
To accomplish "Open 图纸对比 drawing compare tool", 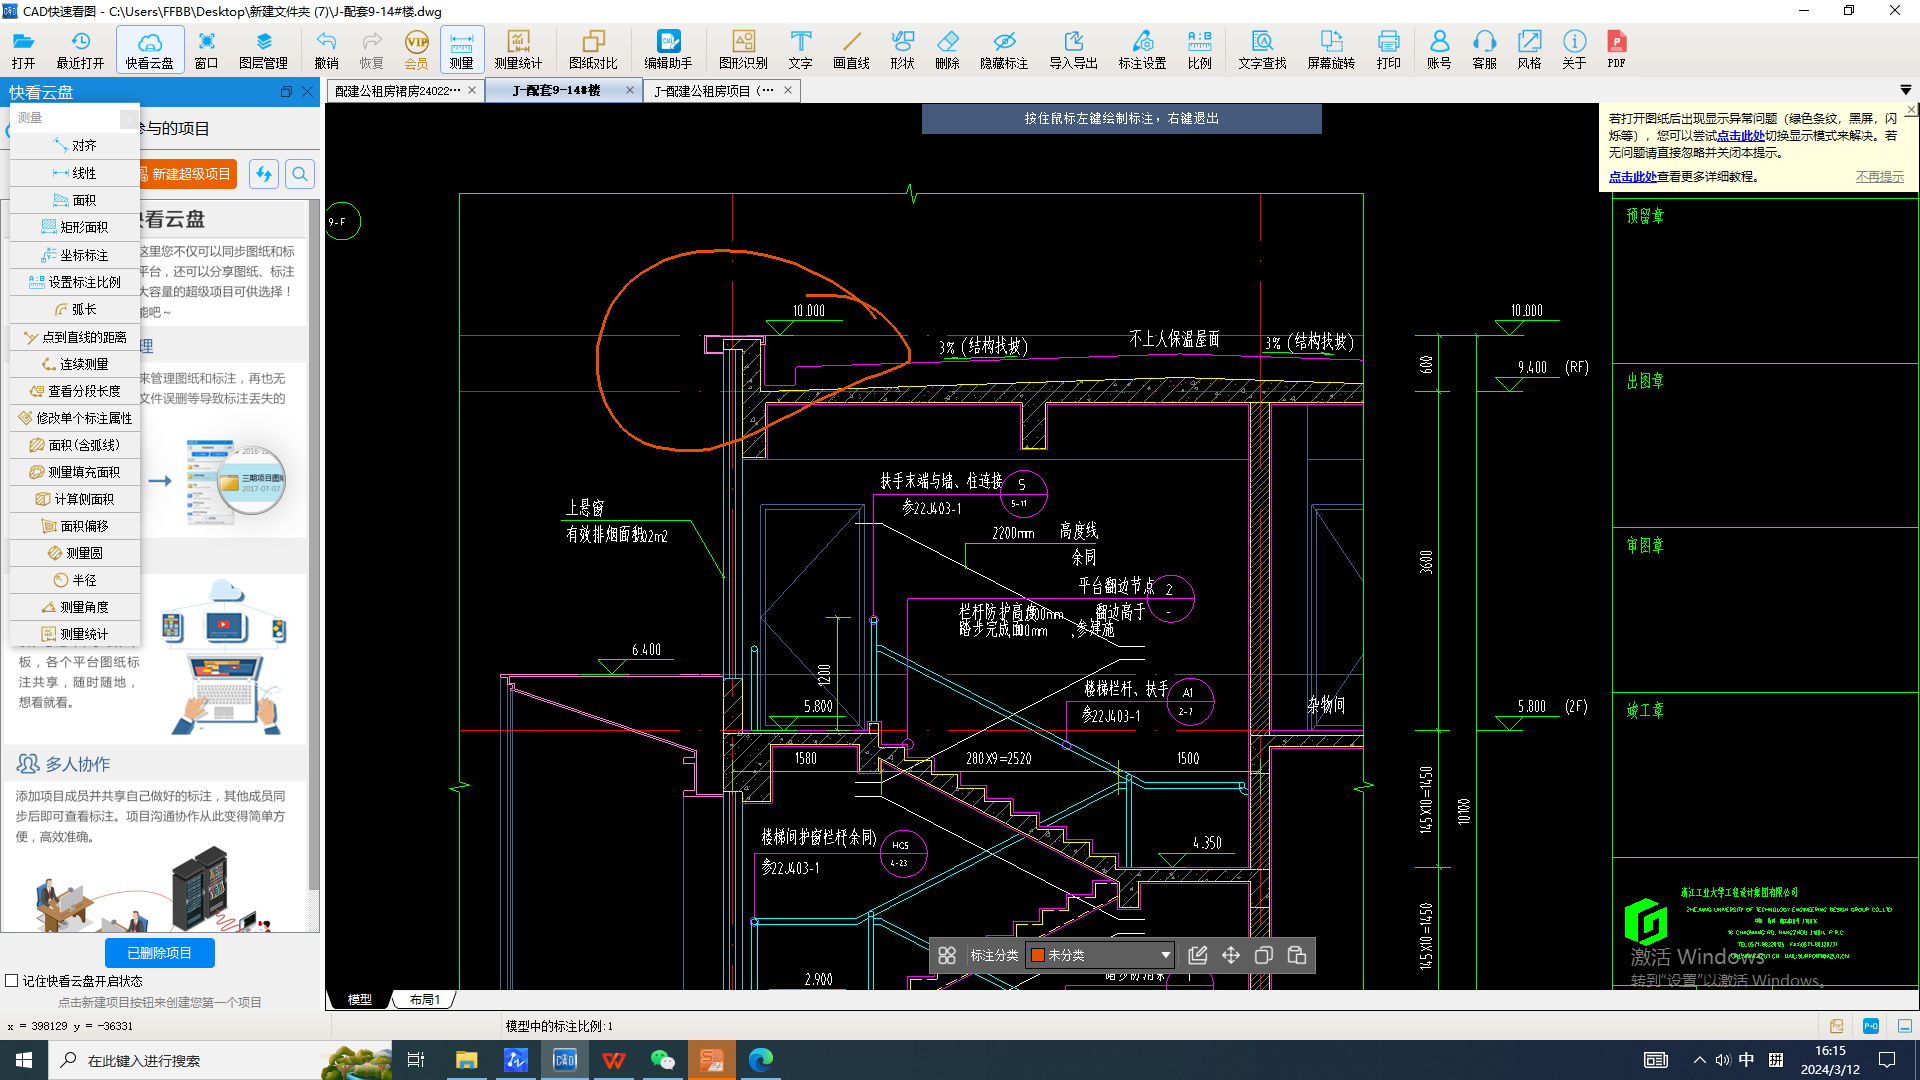I will (x=593, y=49).
